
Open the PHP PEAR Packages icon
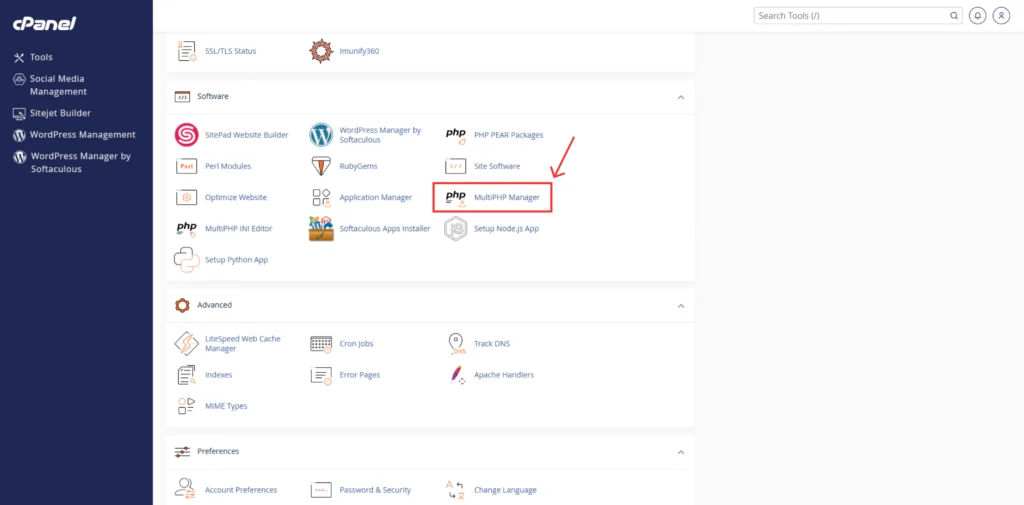[x=456, y=135]
